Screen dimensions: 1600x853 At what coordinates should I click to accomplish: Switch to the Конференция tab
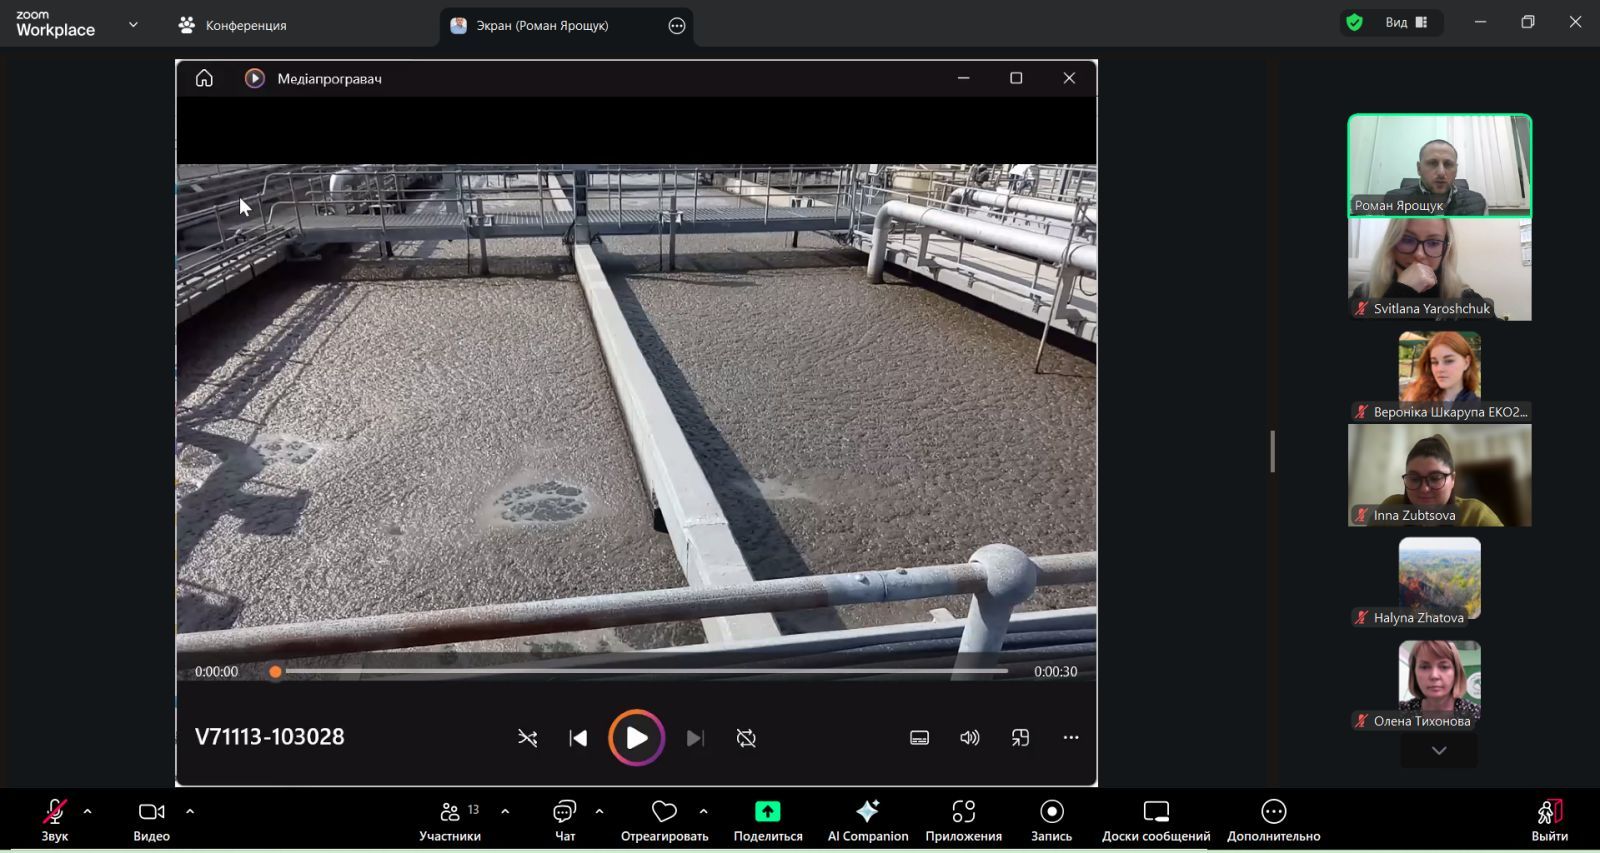232,25
